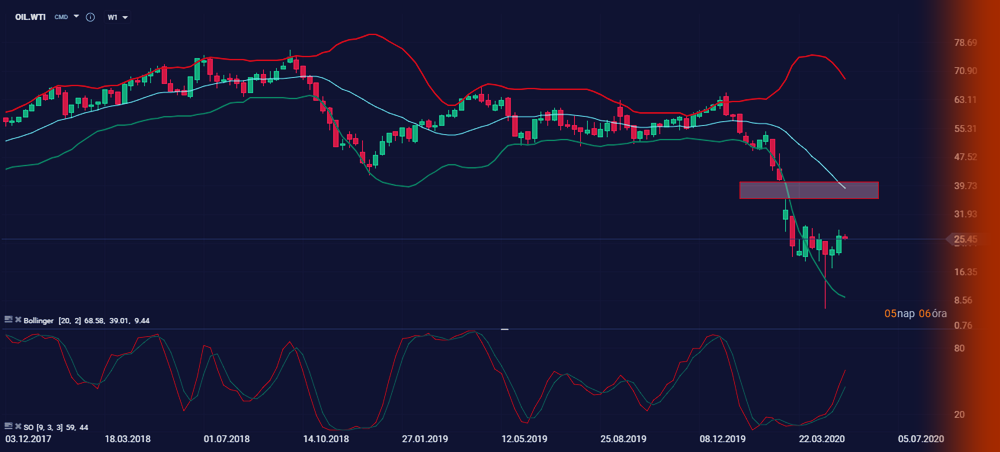Click the 78.69 level on price axis
The height and width of the screenshot is (452, 1000).
click(966, 43)
